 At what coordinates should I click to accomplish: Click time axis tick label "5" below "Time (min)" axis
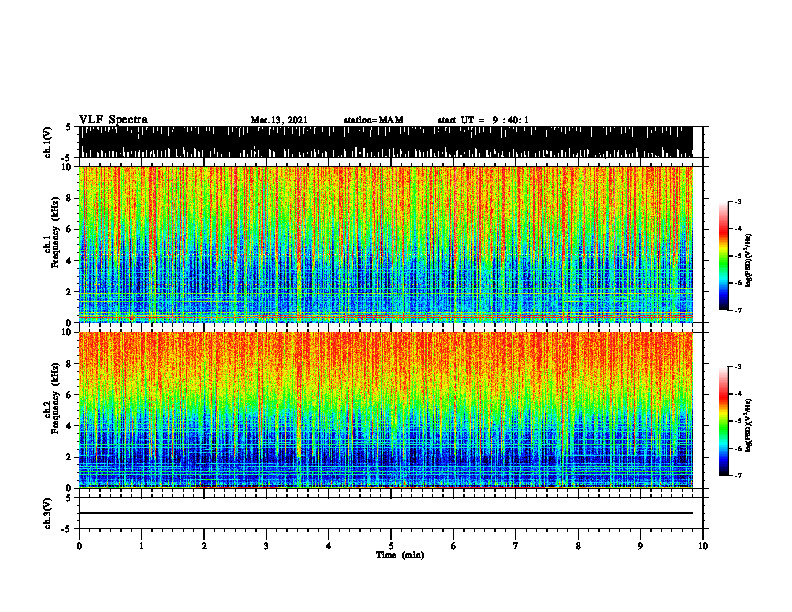pos(391,546)
